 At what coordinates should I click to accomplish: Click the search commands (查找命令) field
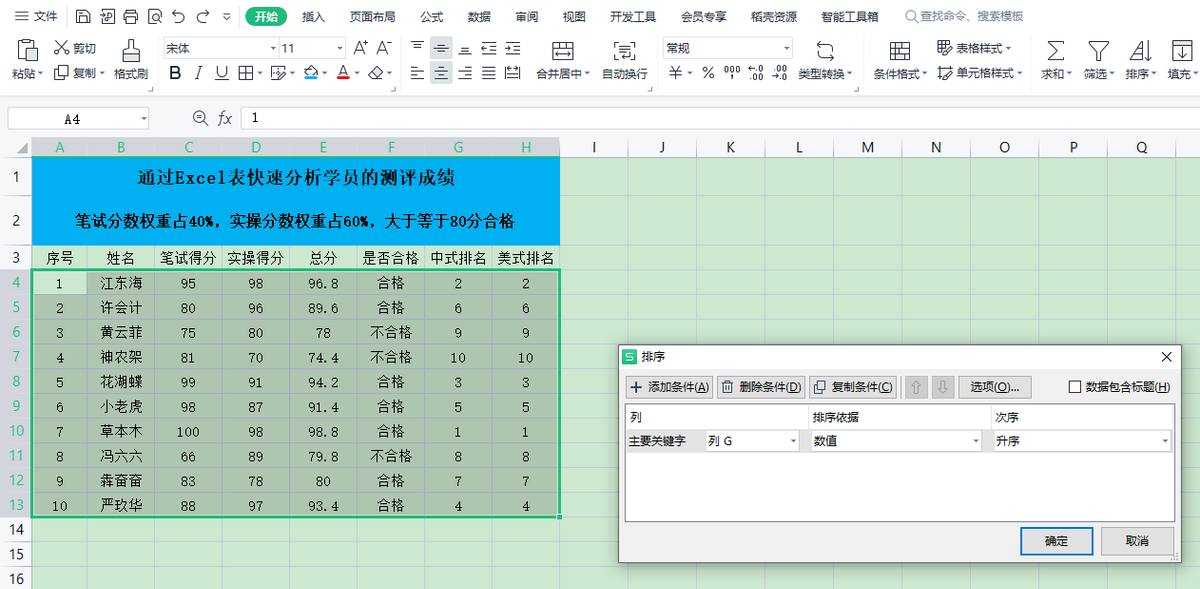964,16
